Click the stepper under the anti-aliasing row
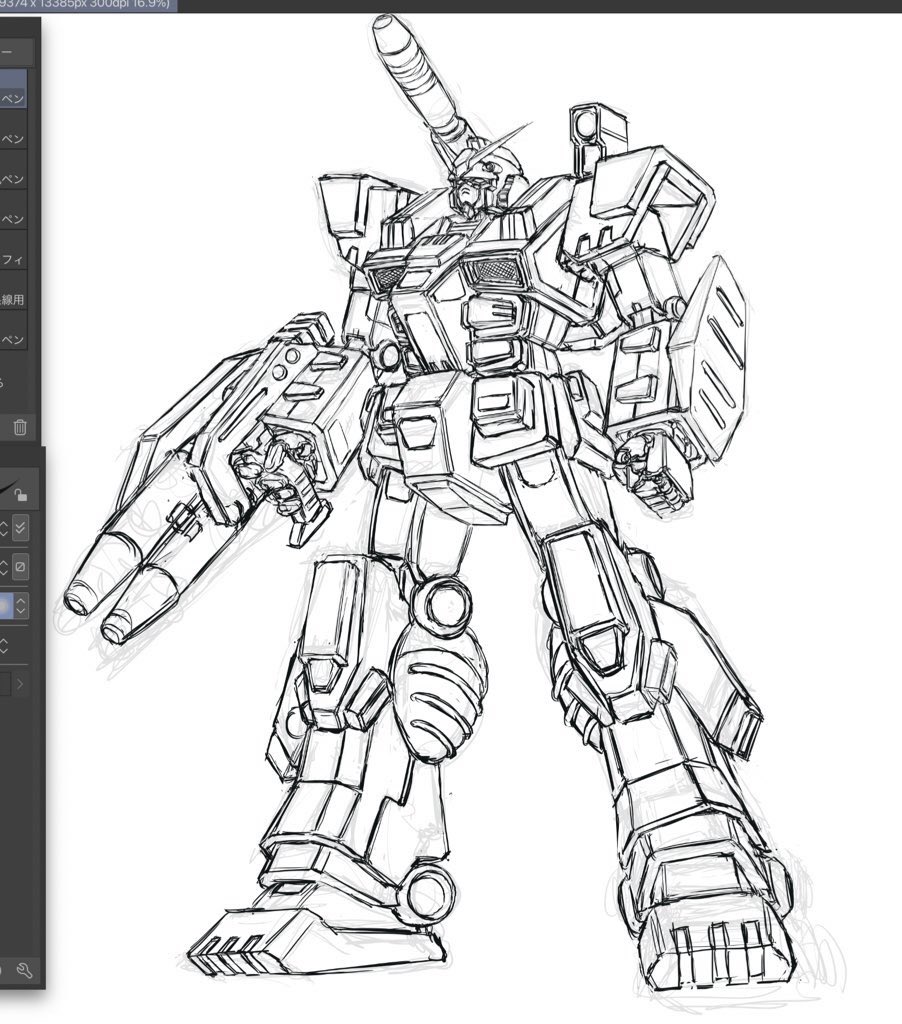Image resolution: width=902 pixels, height=1024 pixels. tap(4, 646)
